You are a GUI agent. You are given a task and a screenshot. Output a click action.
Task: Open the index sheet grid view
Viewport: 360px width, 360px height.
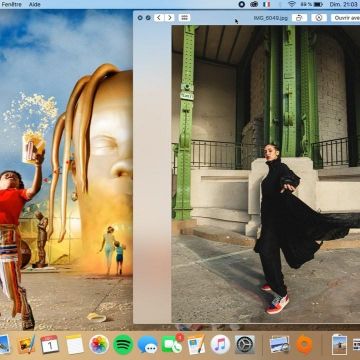(x=184, y=18)
